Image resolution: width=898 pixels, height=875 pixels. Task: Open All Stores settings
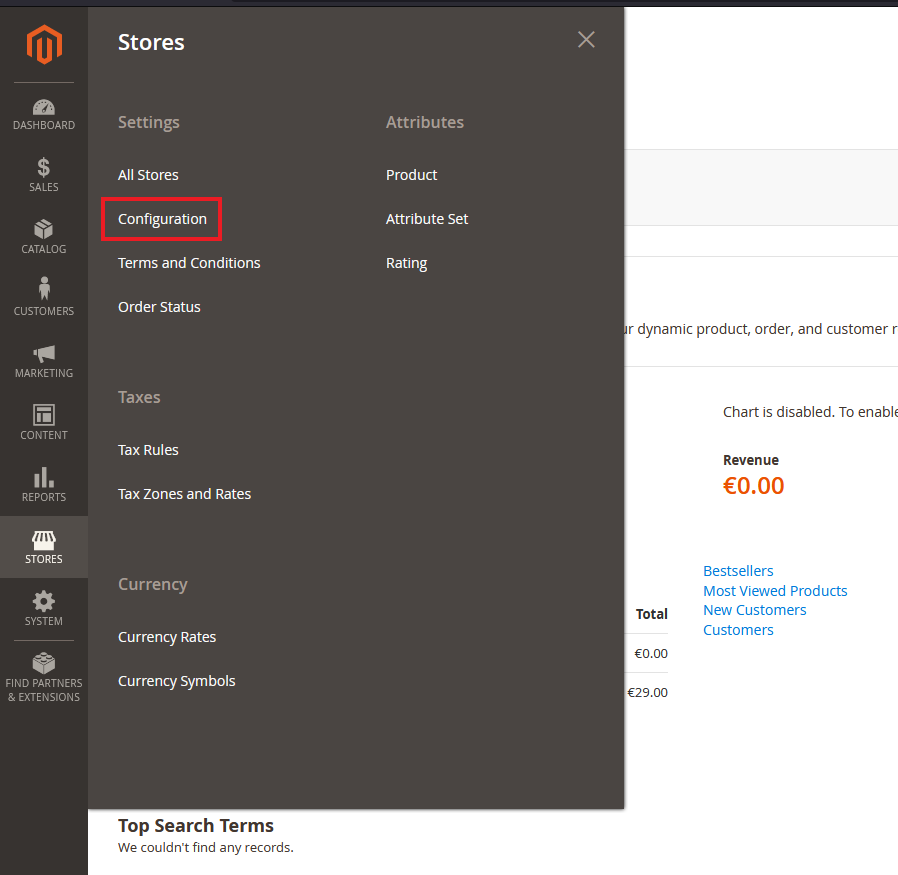pyautogui.click(x=148, y=175)
